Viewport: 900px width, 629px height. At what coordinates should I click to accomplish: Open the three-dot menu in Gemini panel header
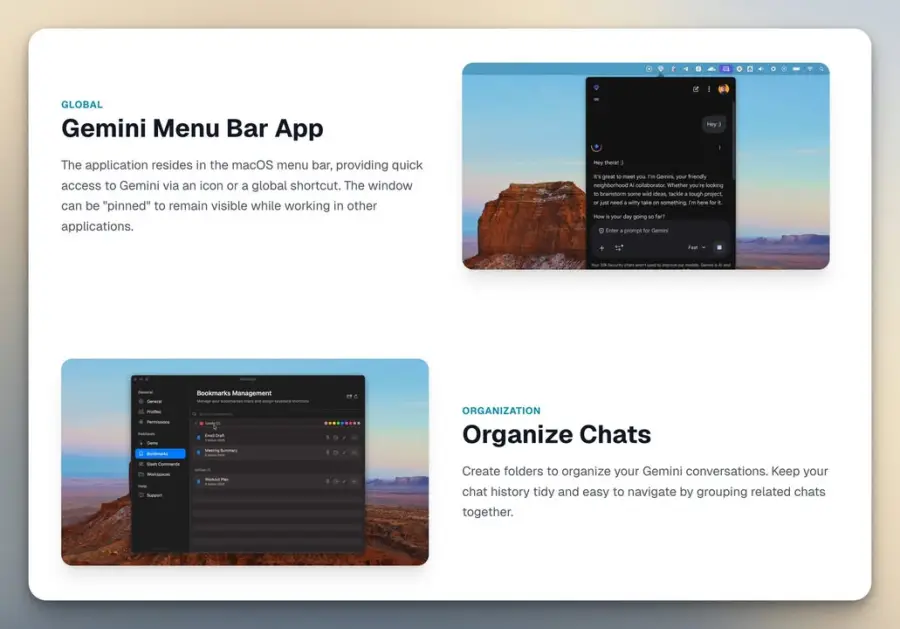pyautogui.click(x=709, y=89)
